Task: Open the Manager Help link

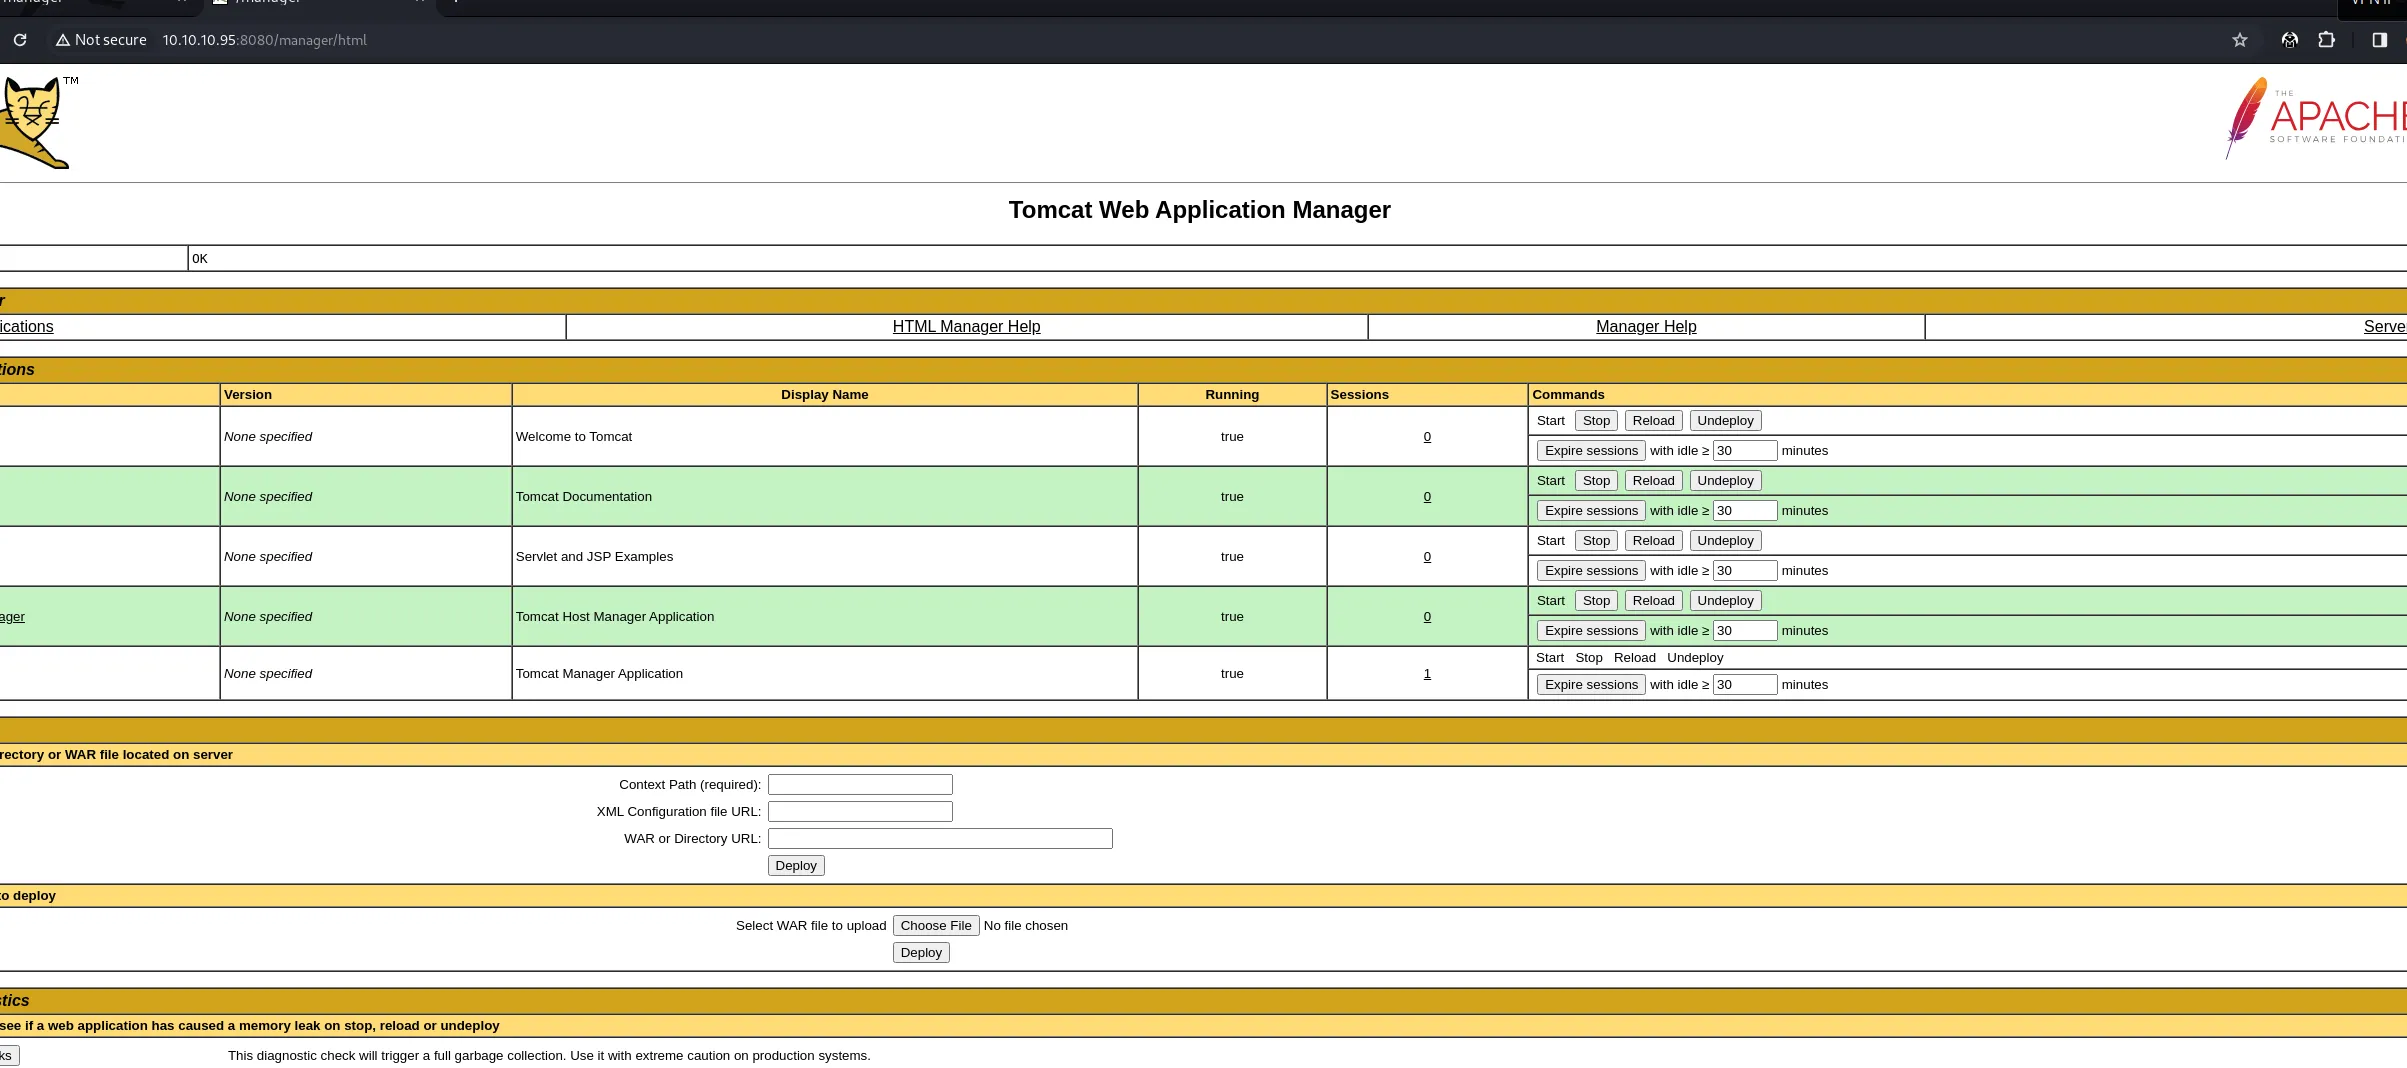Action: click(x=1646, y=327)
